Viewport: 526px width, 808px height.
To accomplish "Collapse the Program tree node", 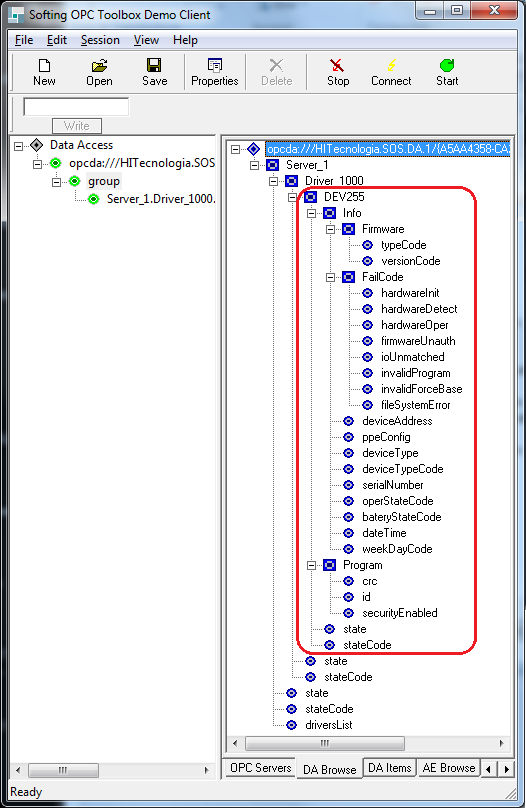I will (312, 565).
